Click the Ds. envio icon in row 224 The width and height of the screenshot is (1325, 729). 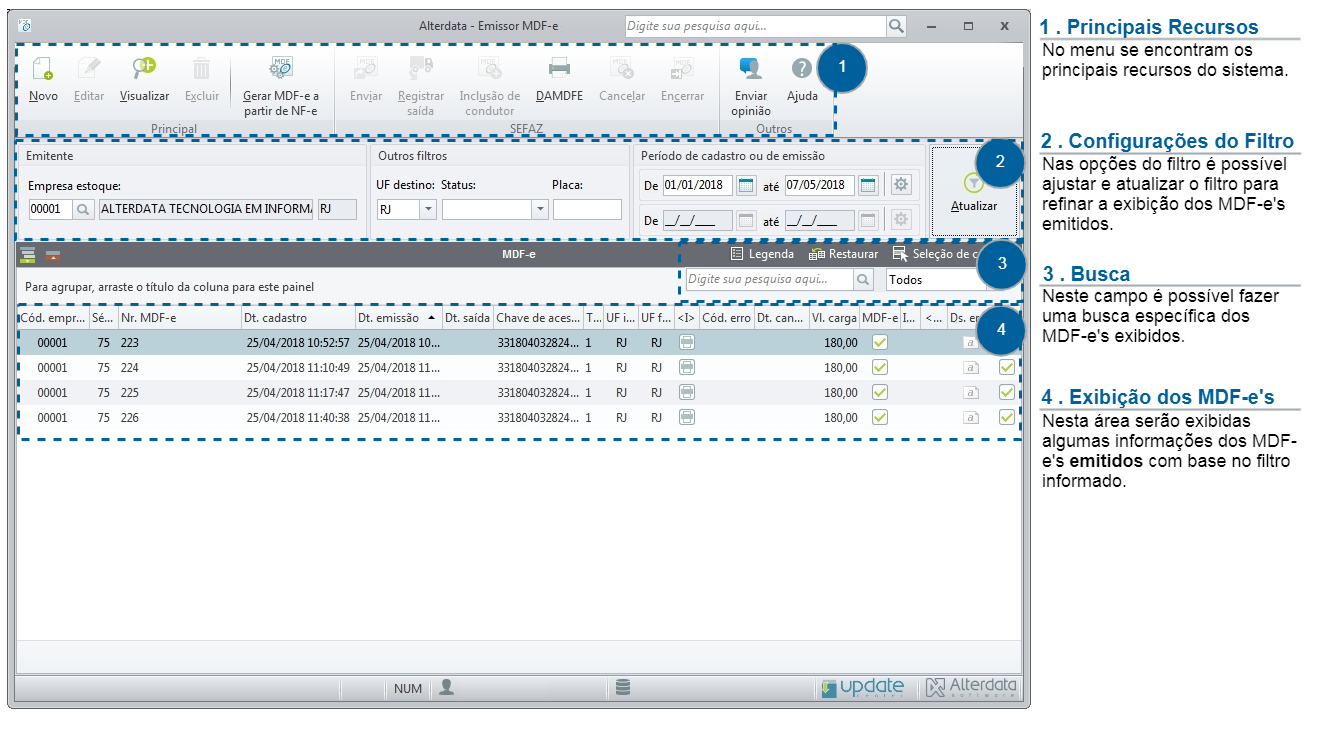tap(970, 367)
